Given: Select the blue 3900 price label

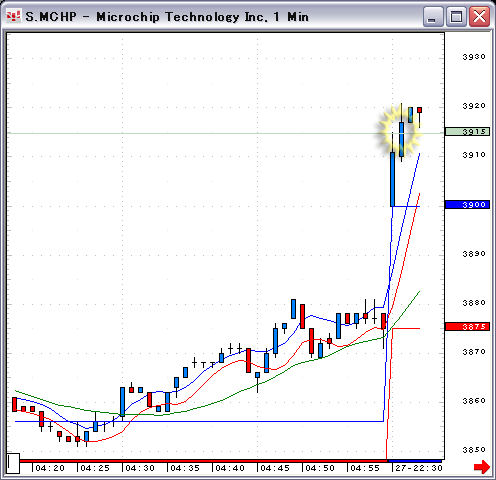Looking at the screenshot, I should pyautogui.click(x=467, y=204).
